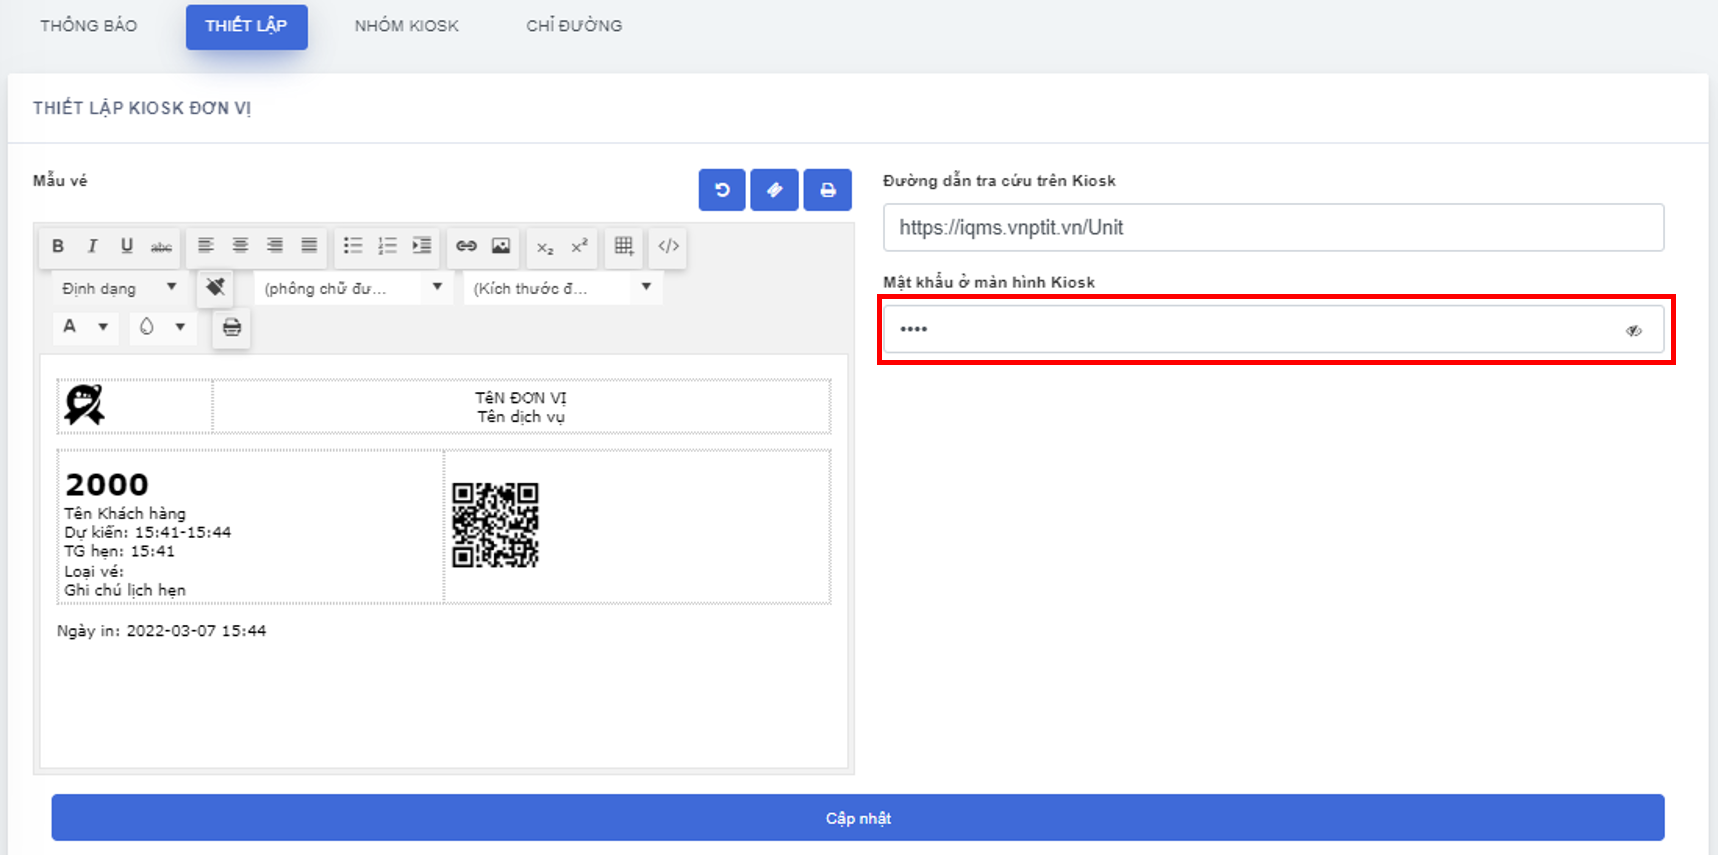
Task: Switch to the THÔNG BÁO tab
Action: coord(89,26)
